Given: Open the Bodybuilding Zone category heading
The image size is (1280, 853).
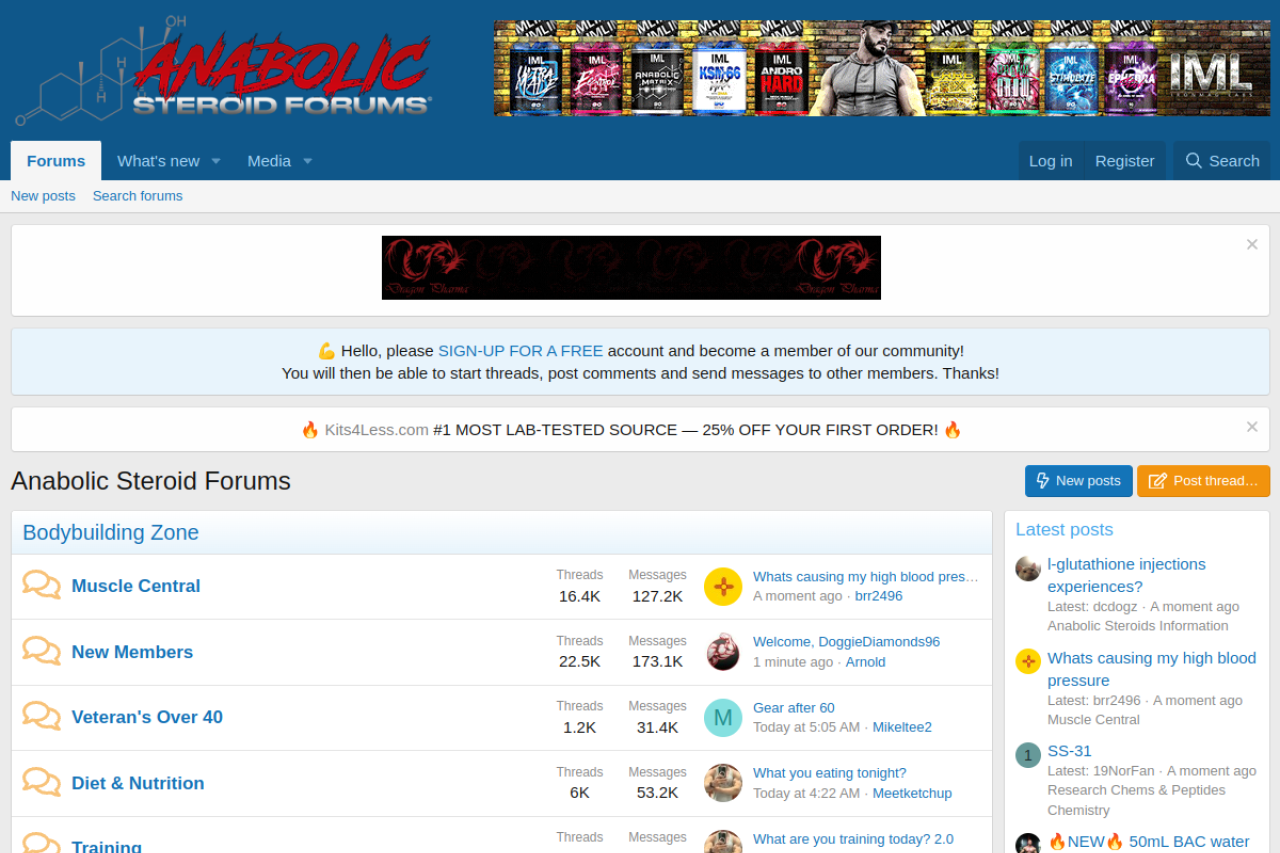Looking at the screenshot, I should (111, 532).
